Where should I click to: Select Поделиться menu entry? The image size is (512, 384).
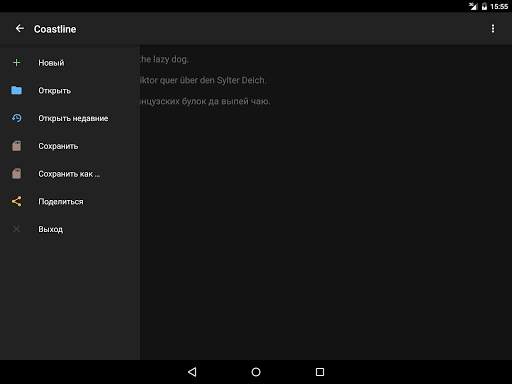coord(70,201)
